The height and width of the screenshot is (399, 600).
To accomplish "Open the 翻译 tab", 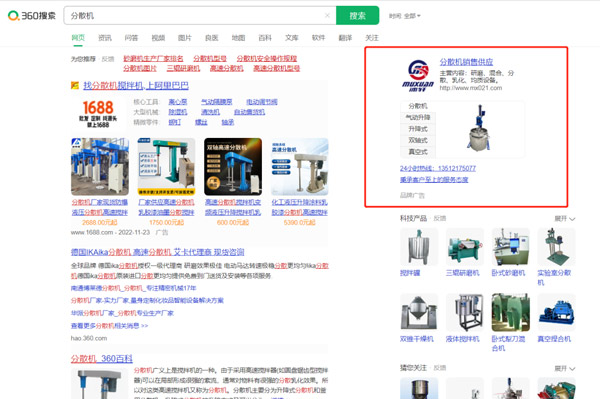I will (345, 37).
